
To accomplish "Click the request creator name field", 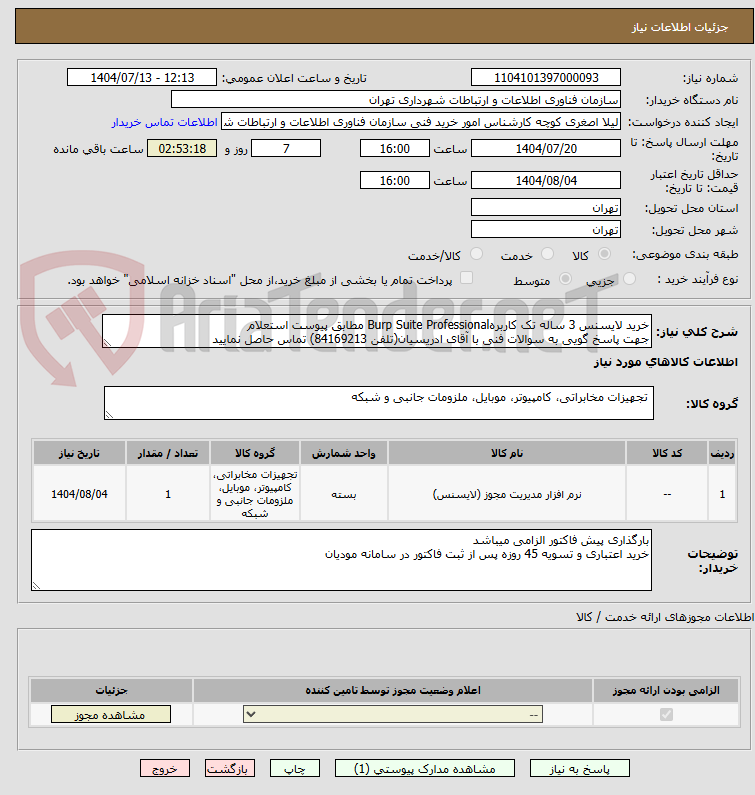I will [x=421, y=122].
